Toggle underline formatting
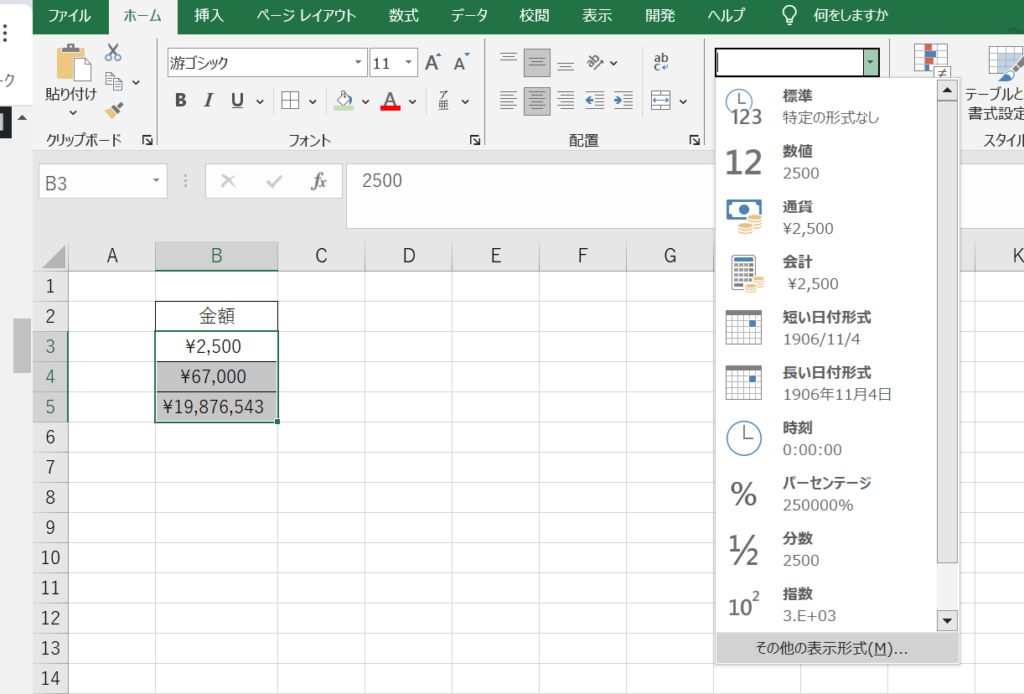This screenshot has height=694, width=1024. tap(238, 101)
